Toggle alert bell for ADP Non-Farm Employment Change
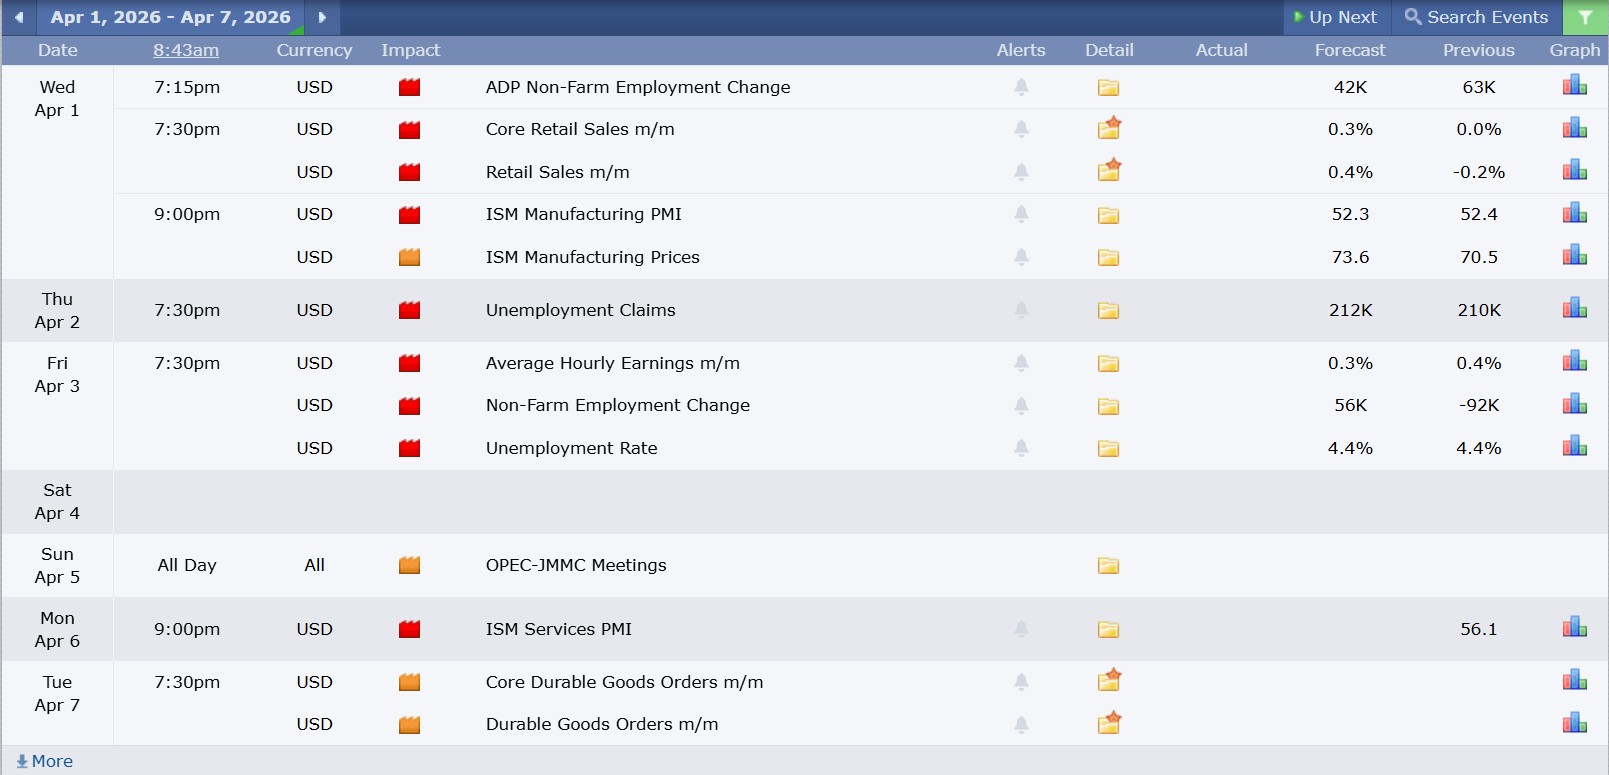 (x=1021, y=87)
